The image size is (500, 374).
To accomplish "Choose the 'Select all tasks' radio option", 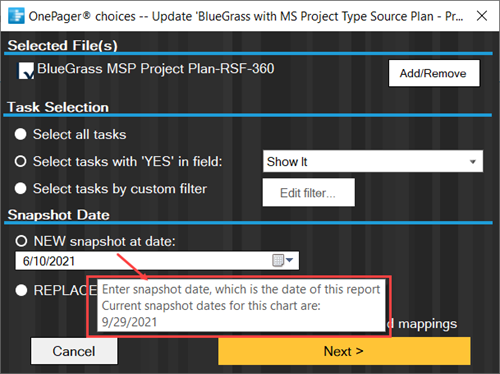I will point(21,134).
